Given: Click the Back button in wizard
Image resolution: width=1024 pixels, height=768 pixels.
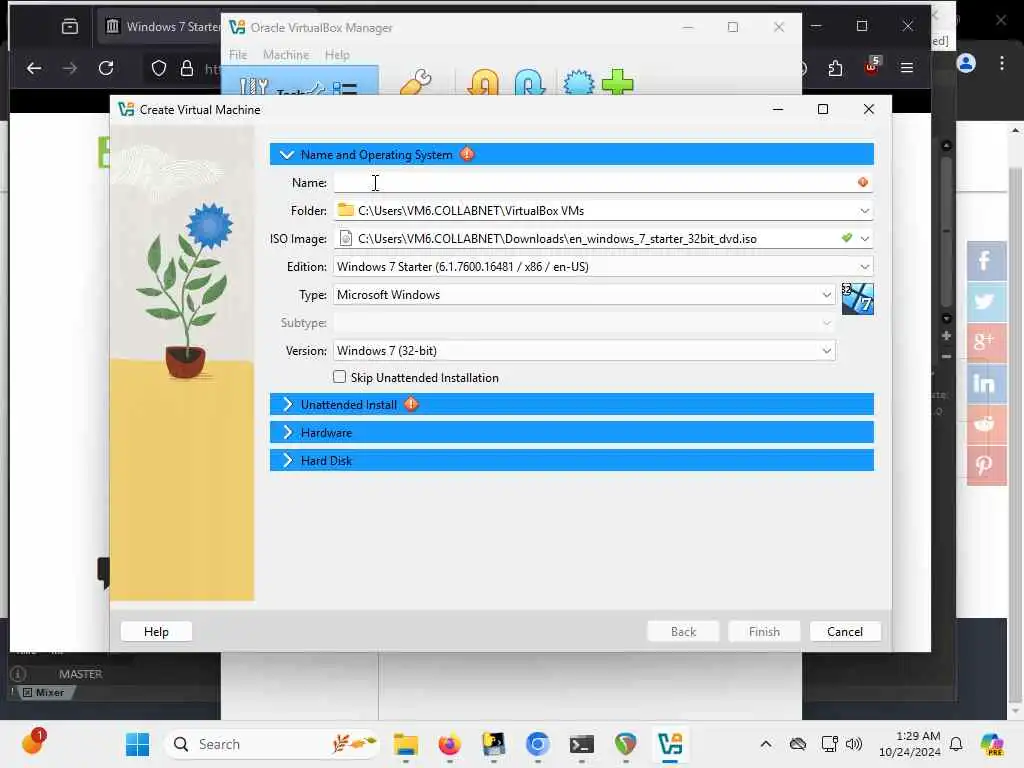Looking at the screenshot, I should click(683, 632).
